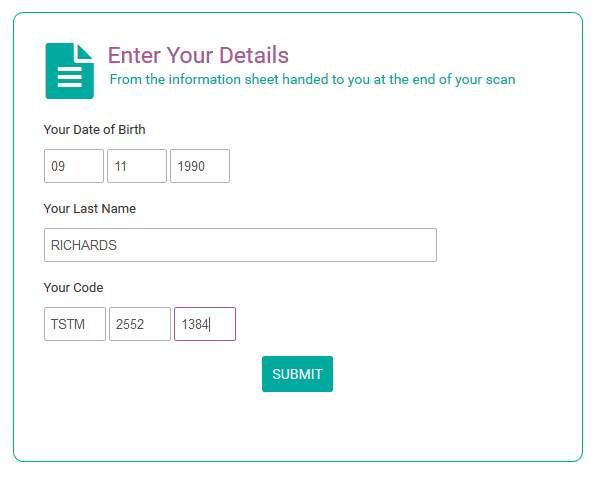Click the 'Enter Your Details' heading
Screen dimensions: 598x478
coord(198,55)
